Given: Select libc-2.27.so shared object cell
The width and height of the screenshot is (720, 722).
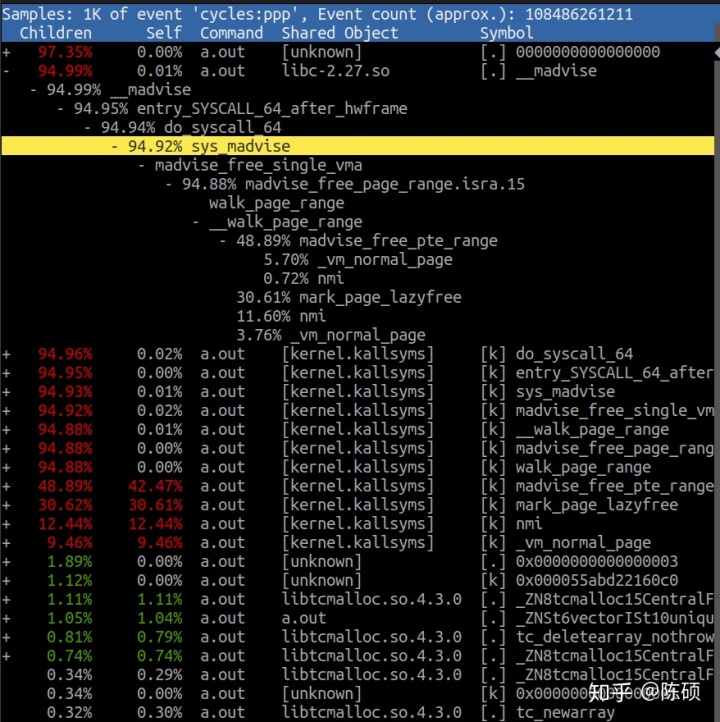Looking at the screenshot, I should pos(336,71).
